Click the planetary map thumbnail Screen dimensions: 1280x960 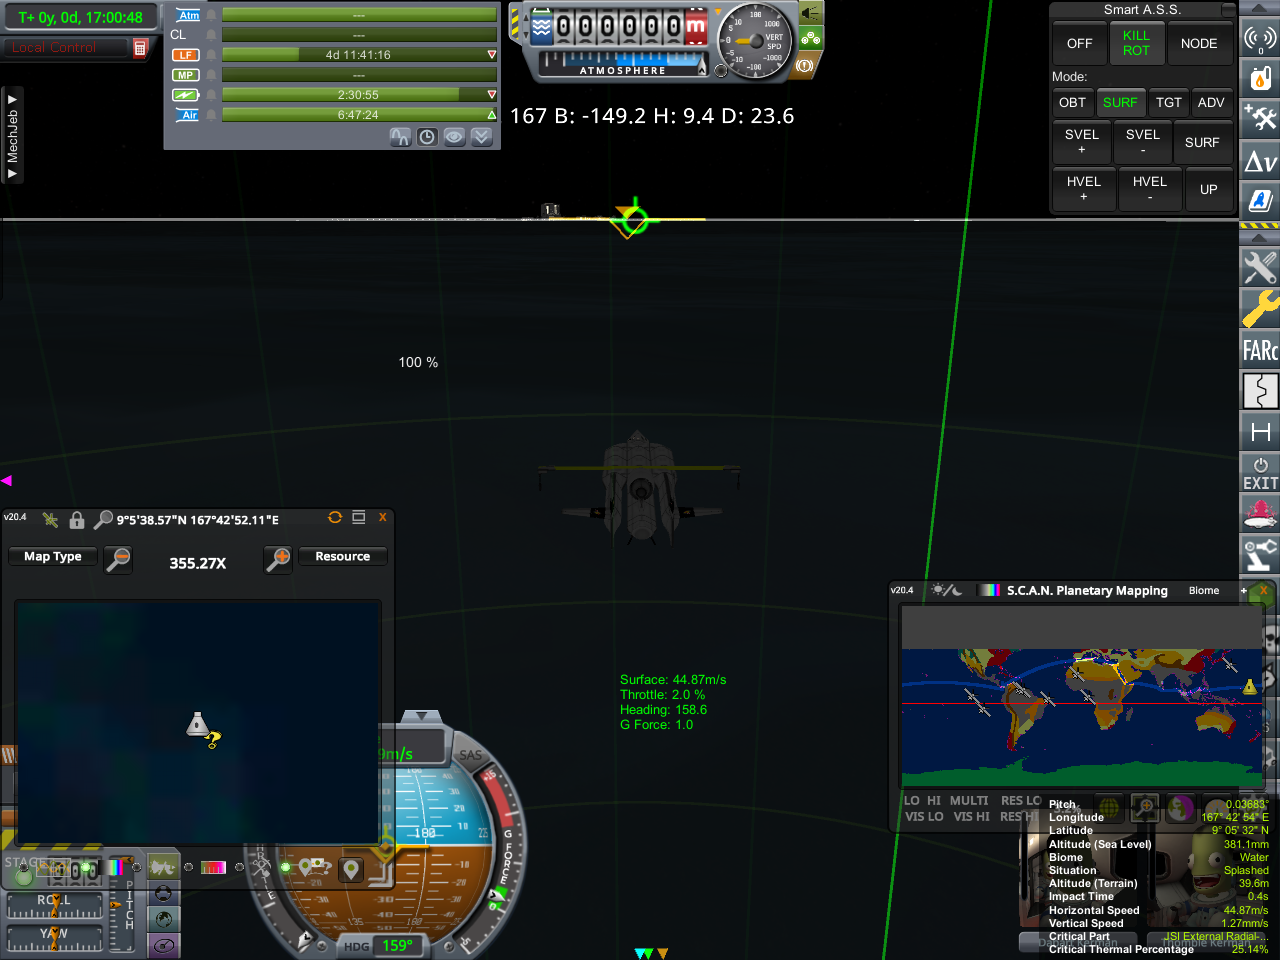pyautogui.click(x=1081, y=718)
